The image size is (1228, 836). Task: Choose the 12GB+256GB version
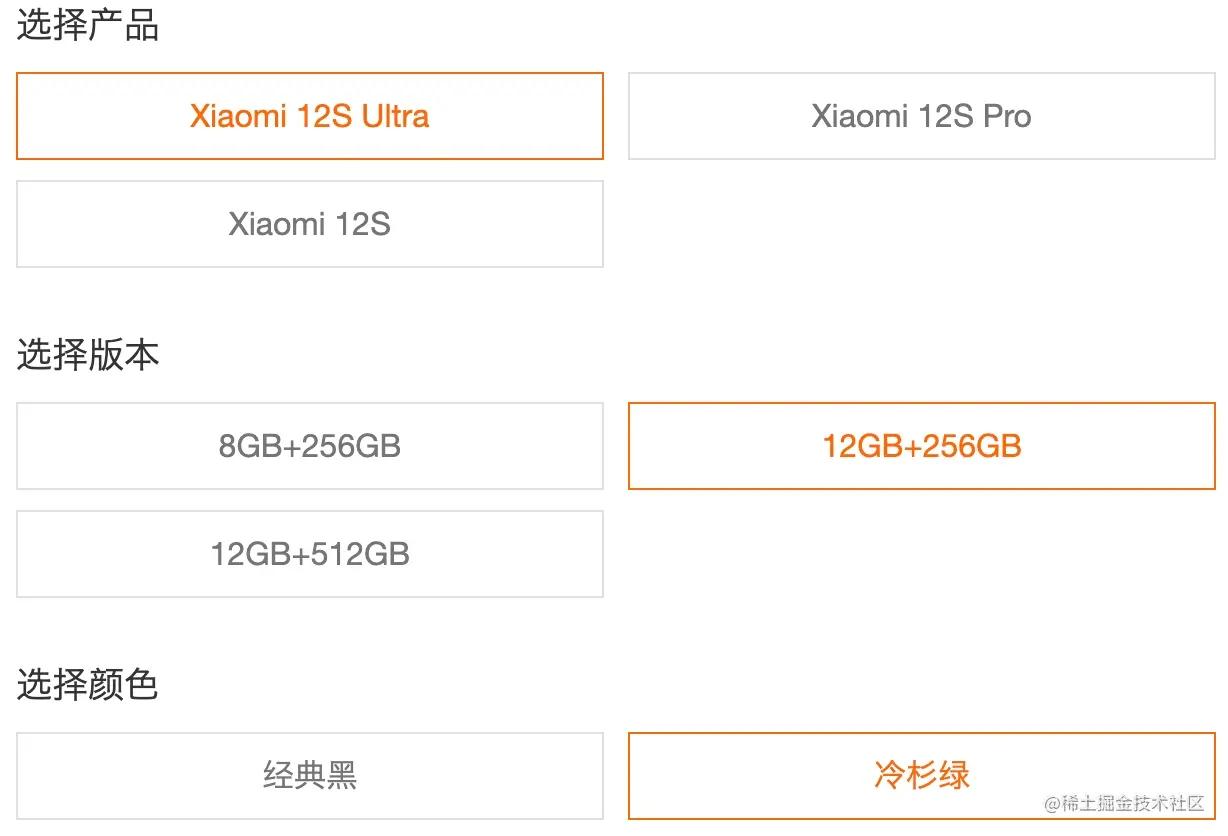tap(921, 446)
